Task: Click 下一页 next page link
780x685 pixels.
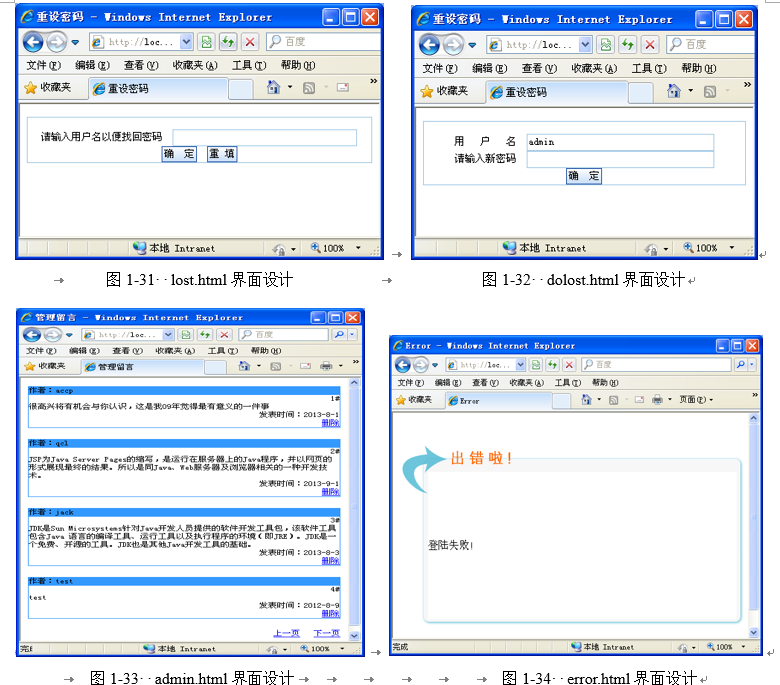Action: [x=326, y=633]
